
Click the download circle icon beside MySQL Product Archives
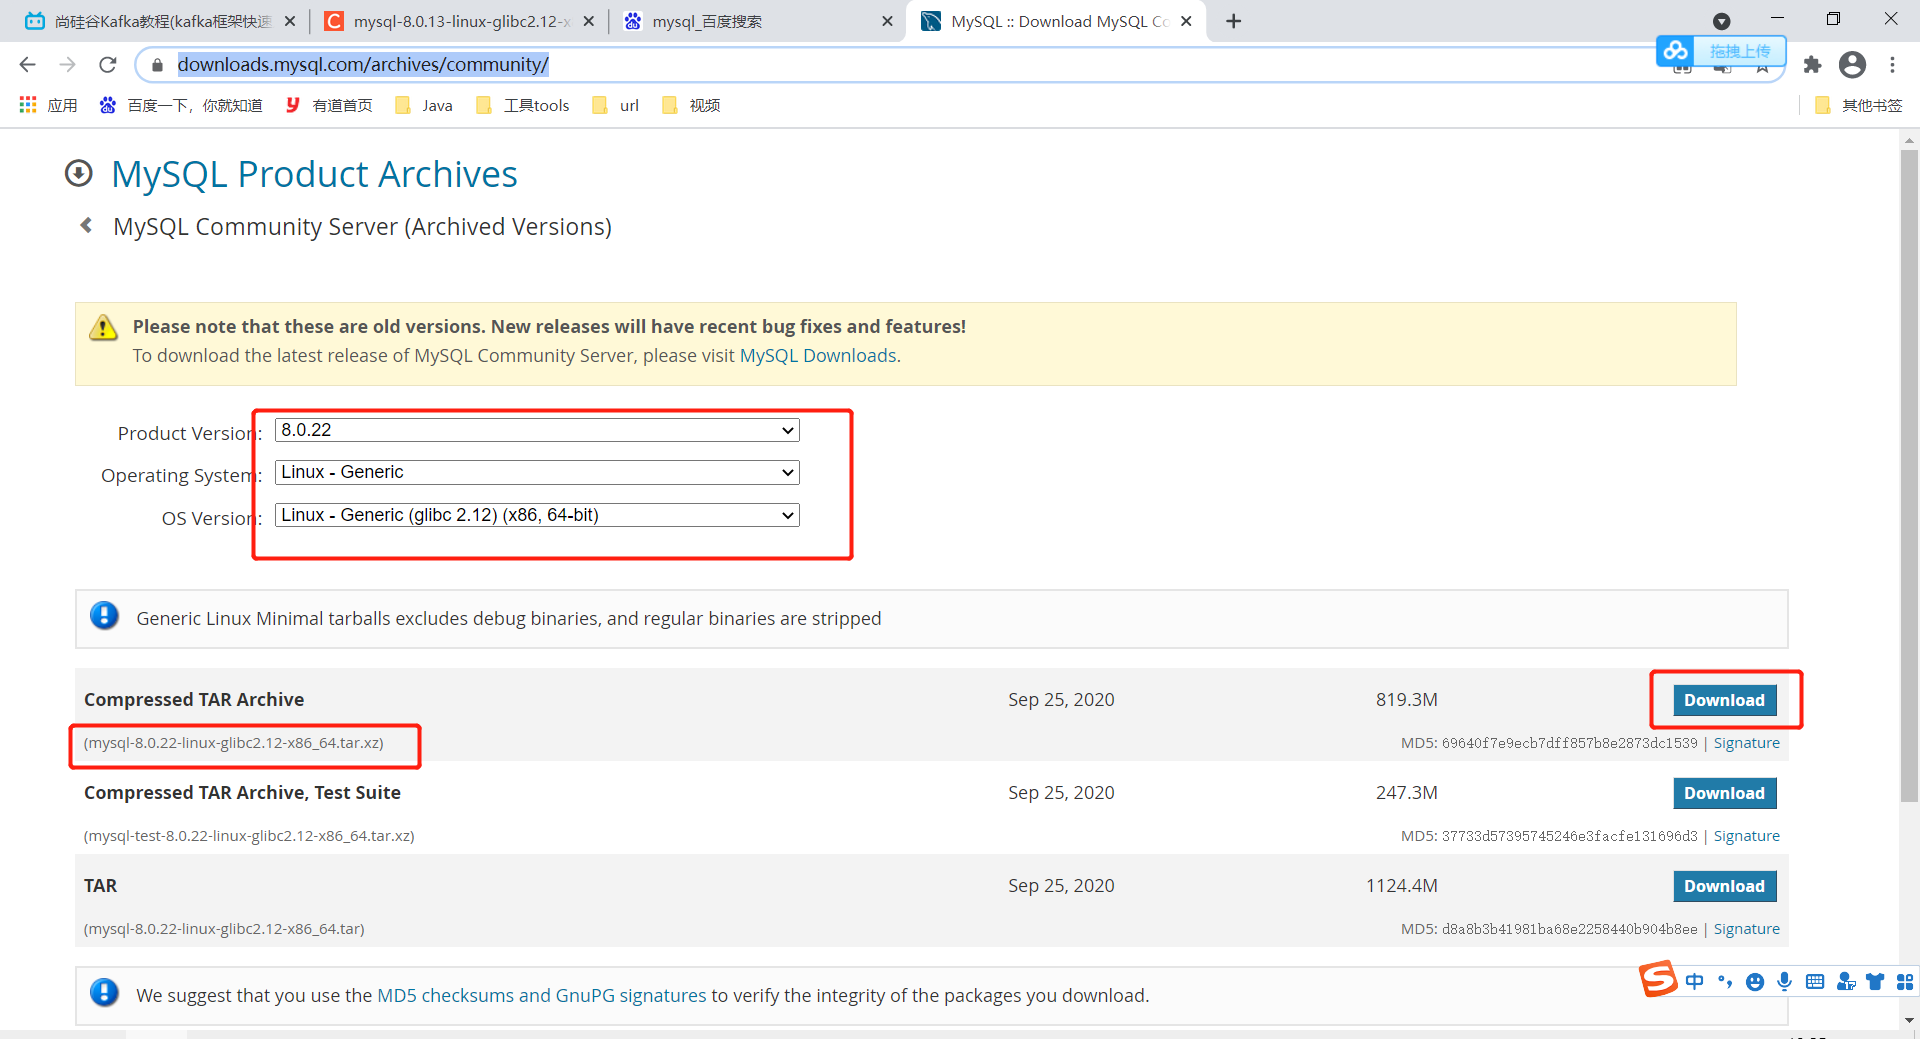pyautogui.click(x=79, y=174)
